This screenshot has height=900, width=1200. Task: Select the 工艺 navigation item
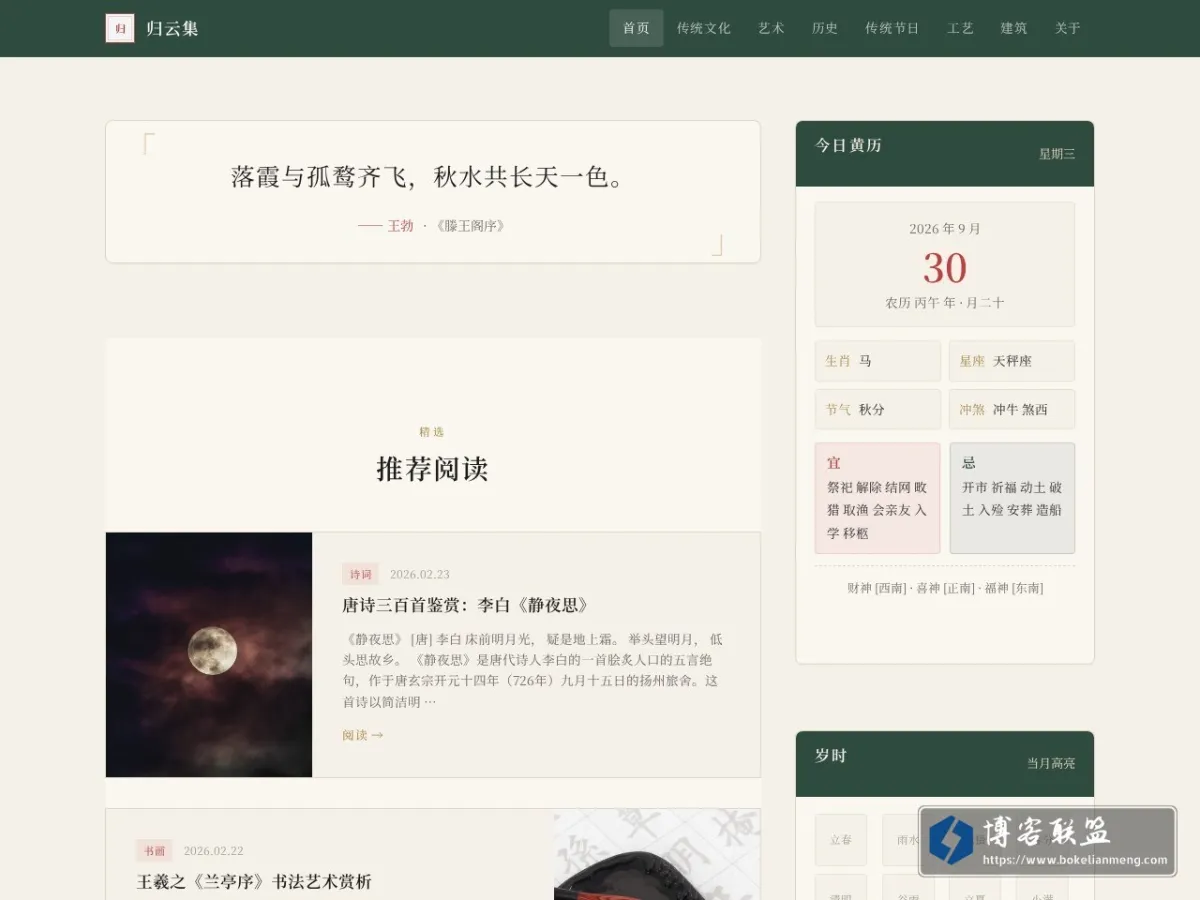960,28
